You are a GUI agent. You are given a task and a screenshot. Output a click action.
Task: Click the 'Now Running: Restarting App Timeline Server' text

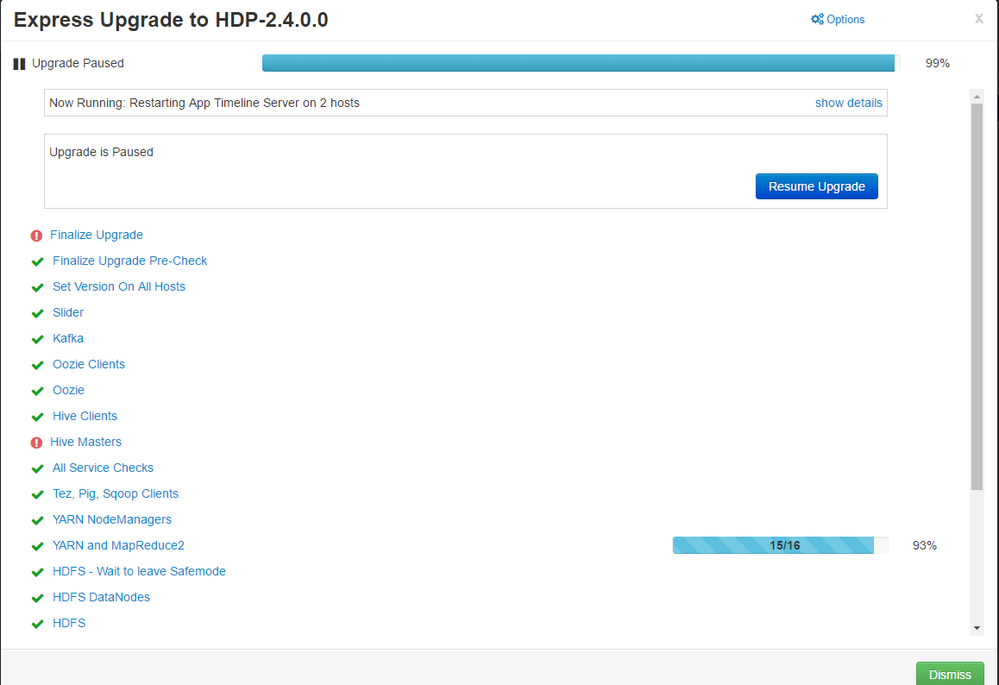pyautogui.click(x=204, y=103)
